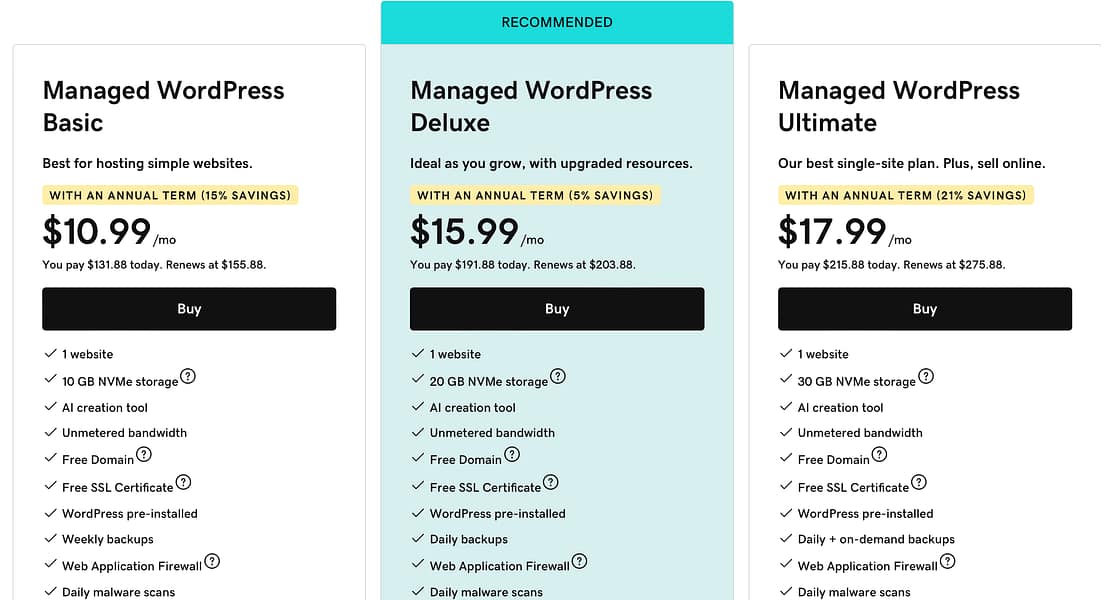This screenshot has height=600, width=1101.
Task: Click the 15% savings annual term badge
Action: tap(170, 195)
